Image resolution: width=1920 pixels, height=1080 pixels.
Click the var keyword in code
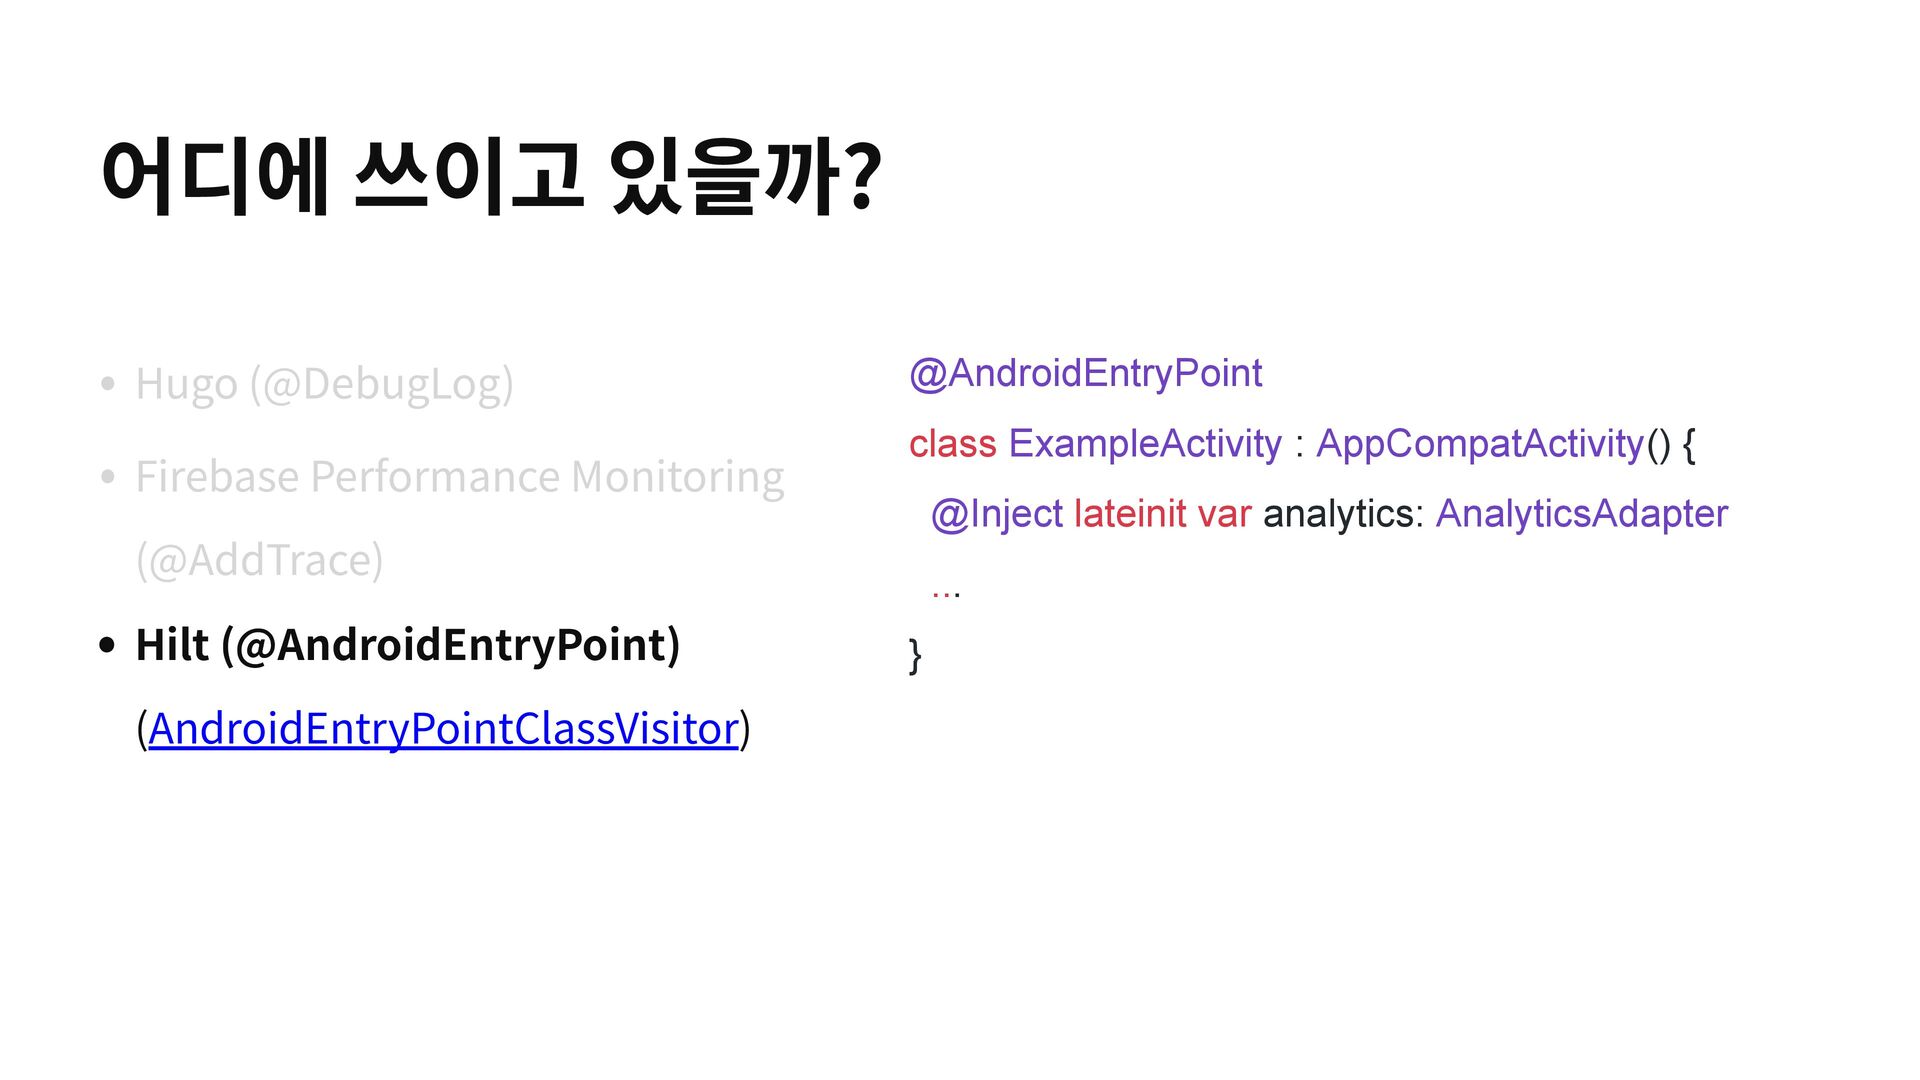coord(1224,514)
